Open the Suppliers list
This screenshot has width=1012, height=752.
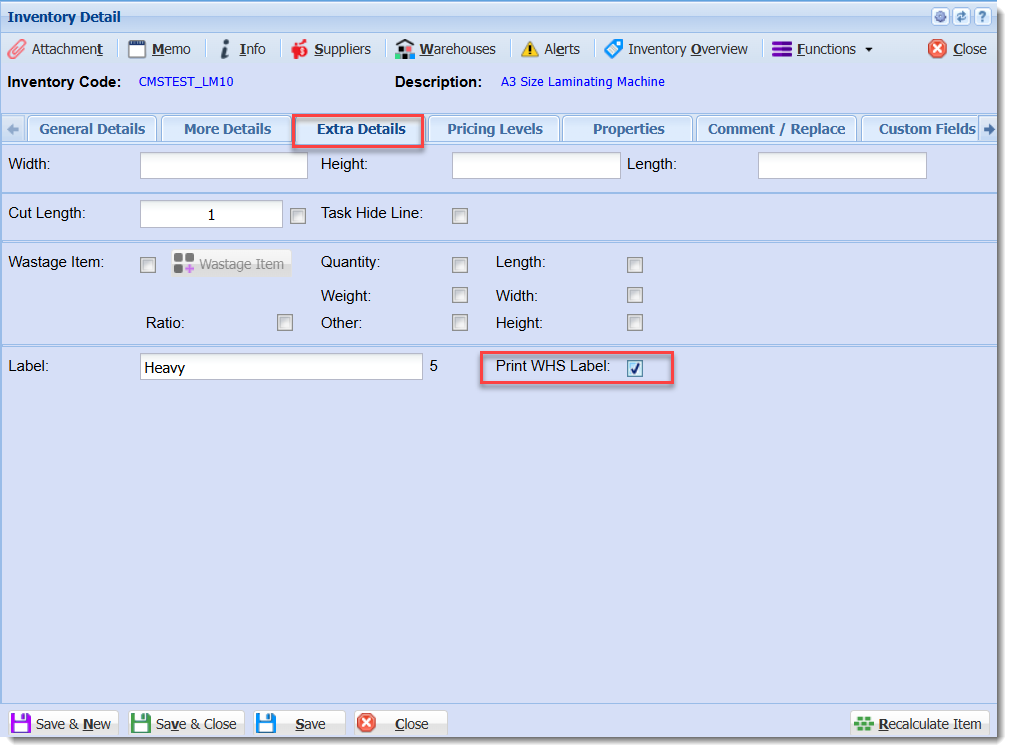click(x=331, y=49)
